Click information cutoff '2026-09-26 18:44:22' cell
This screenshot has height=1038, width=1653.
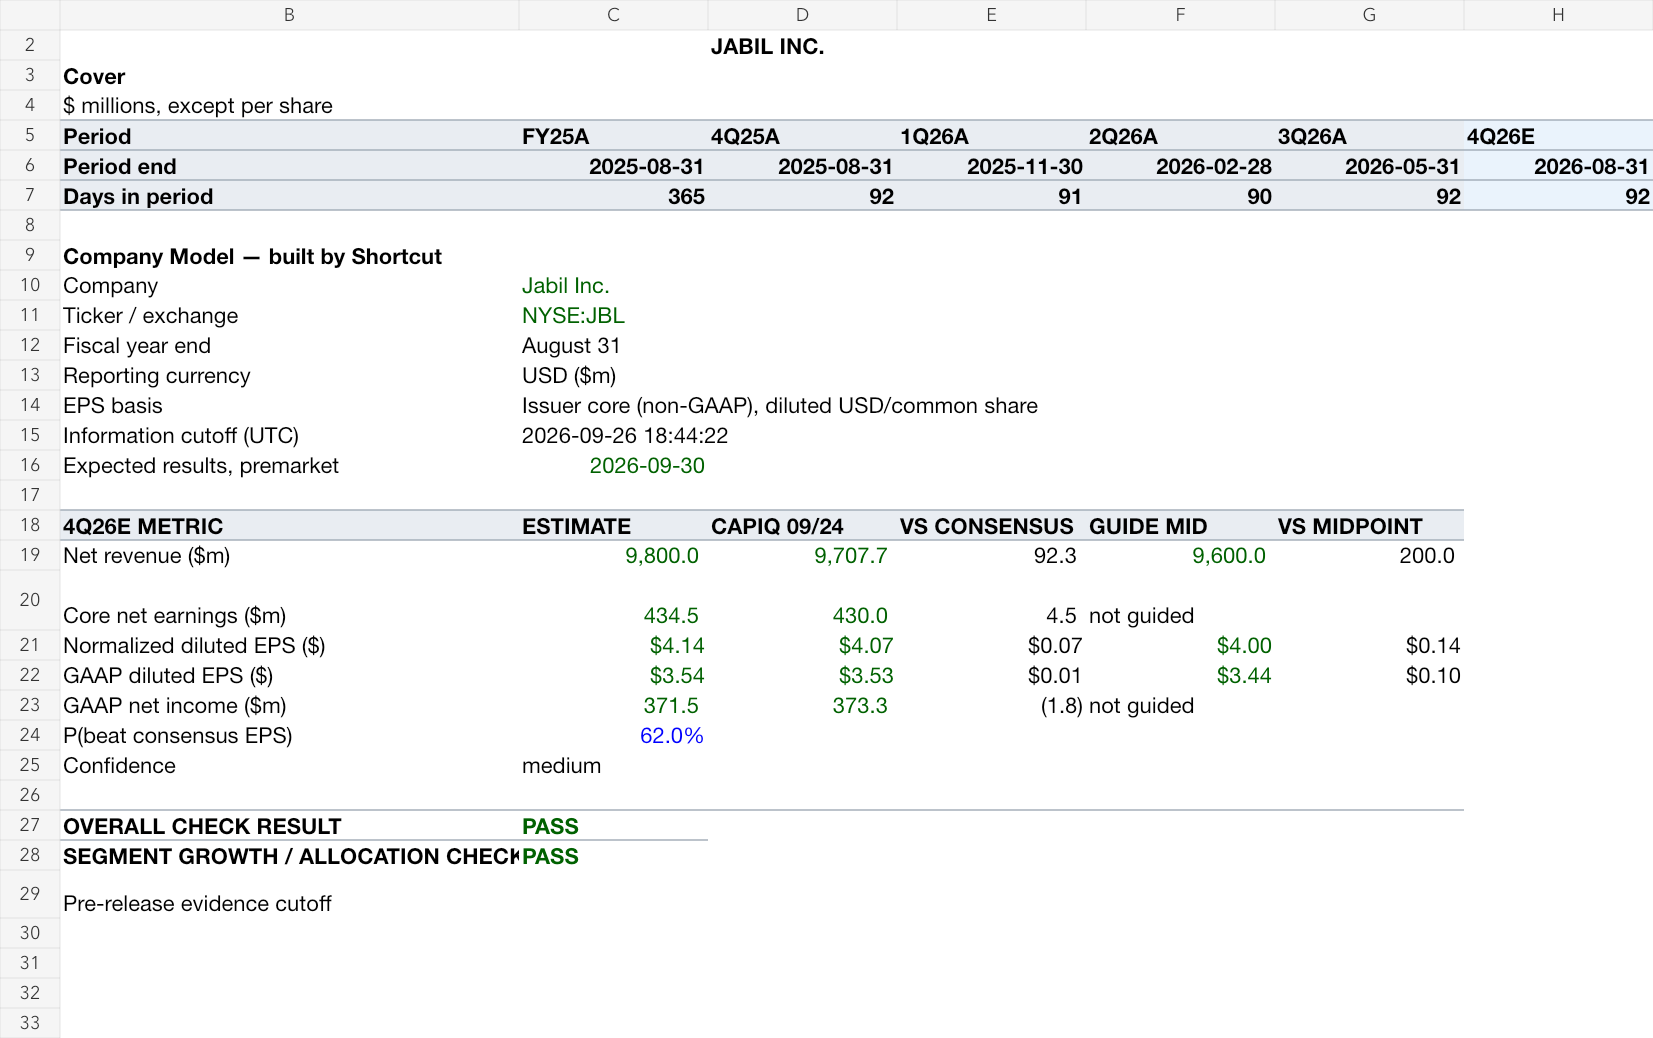point(625,436)
